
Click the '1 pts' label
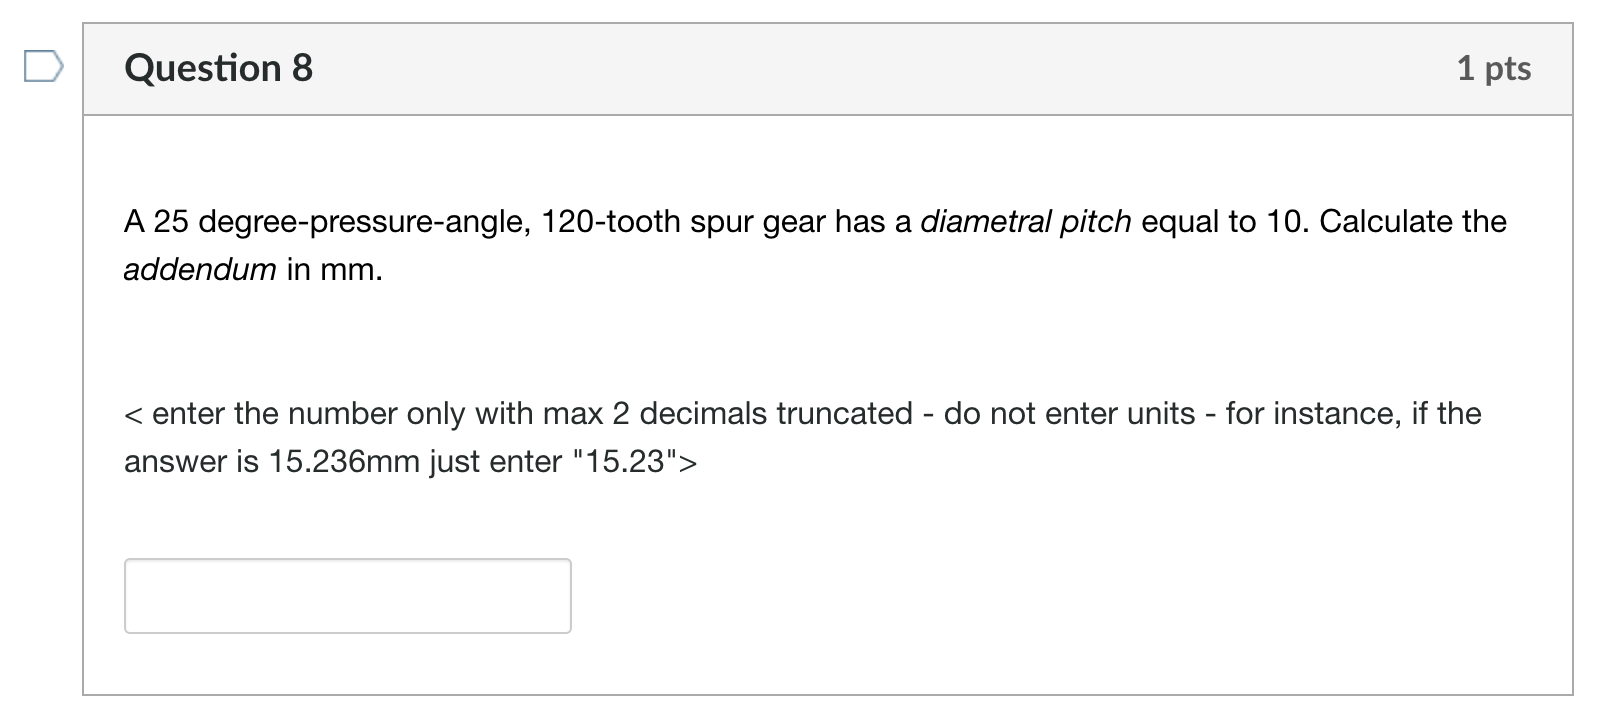tap(1494, 68)
